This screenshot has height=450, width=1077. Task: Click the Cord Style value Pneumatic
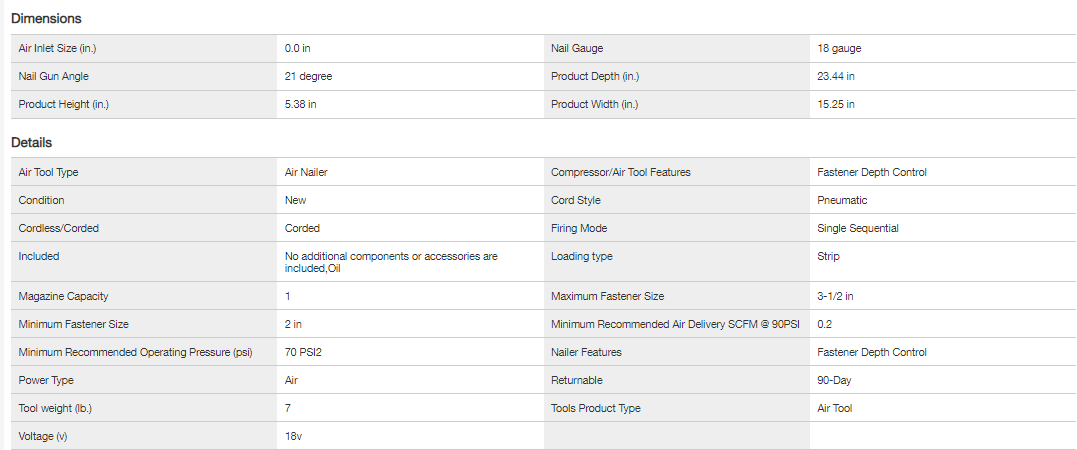842,200
